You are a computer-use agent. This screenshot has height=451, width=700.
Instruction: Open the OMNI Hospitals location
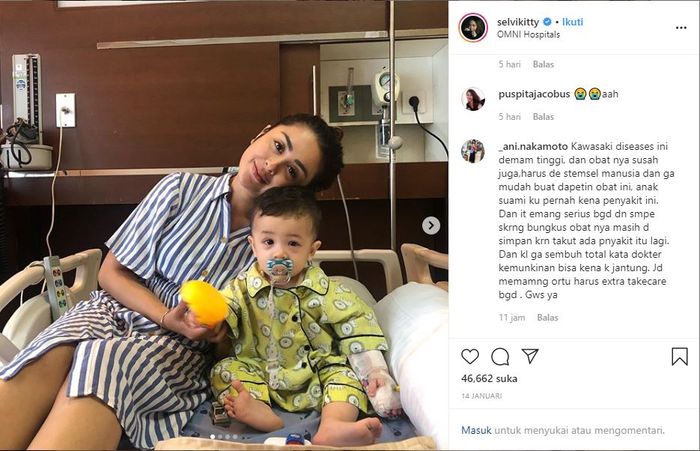pyautogui.click(x=528, y=34)
